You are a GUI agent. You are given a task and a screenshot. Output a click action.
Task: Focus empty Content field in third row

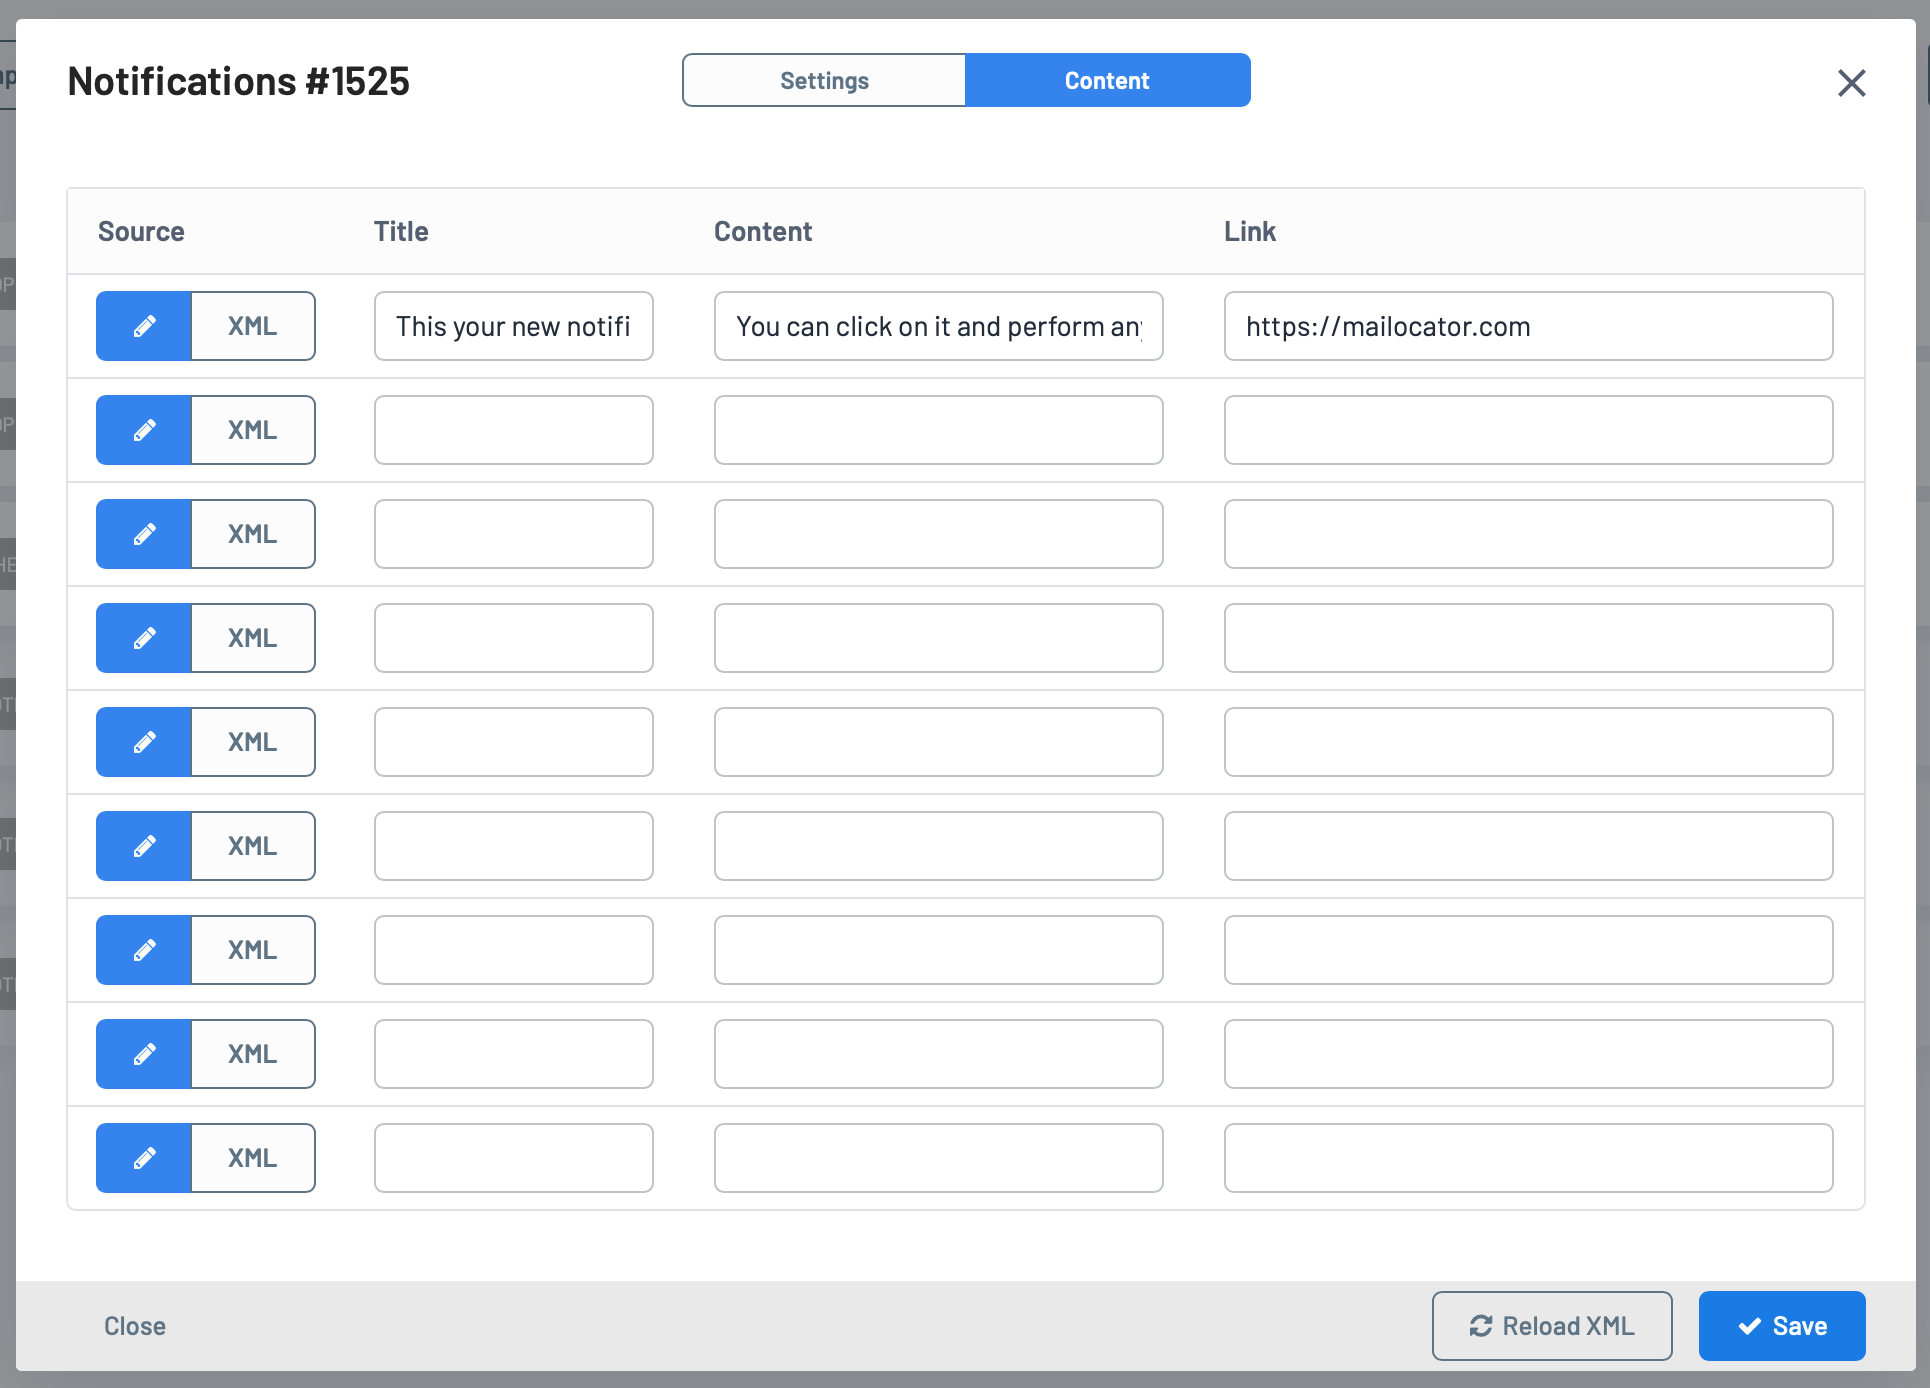click(x=939, y=534)
